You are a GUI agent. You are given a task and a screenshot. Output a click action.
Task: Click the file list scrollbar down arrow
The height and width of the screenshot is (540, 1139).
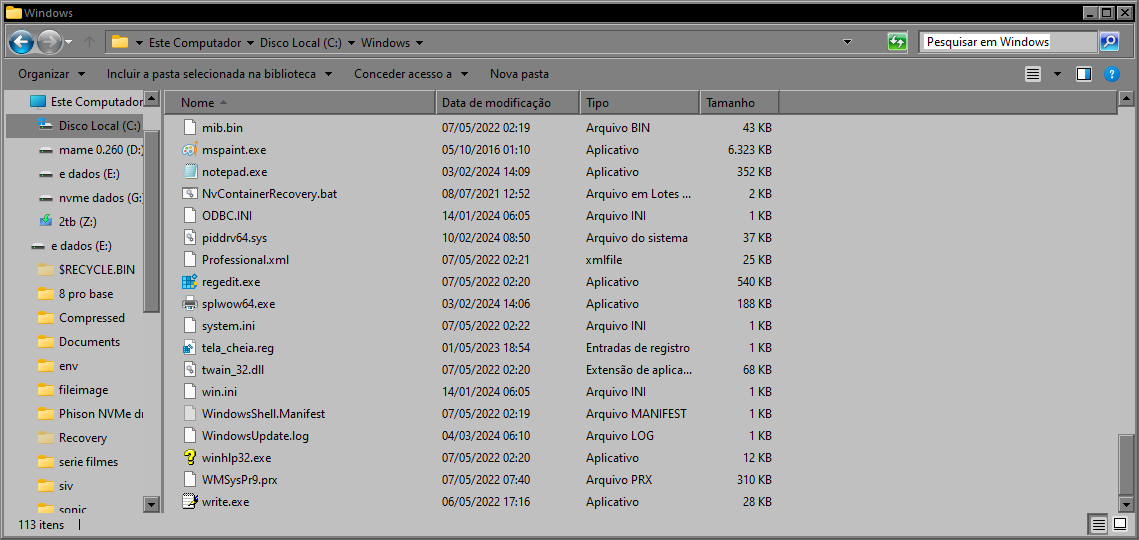pyautogui.click(x=1126, y=504)
